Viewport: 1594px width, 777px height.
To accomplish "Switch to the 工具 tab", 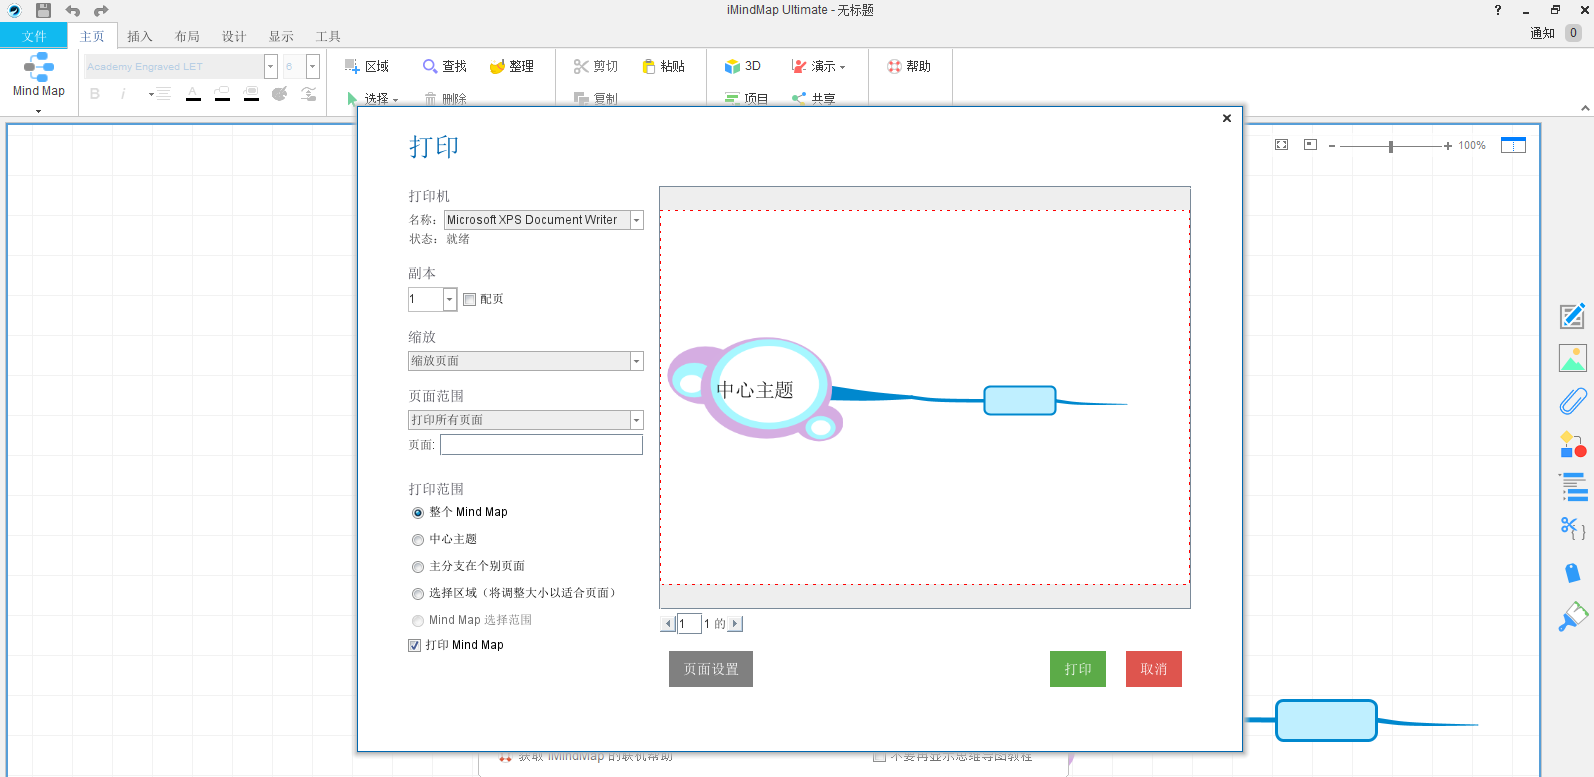I will (328, 36).
